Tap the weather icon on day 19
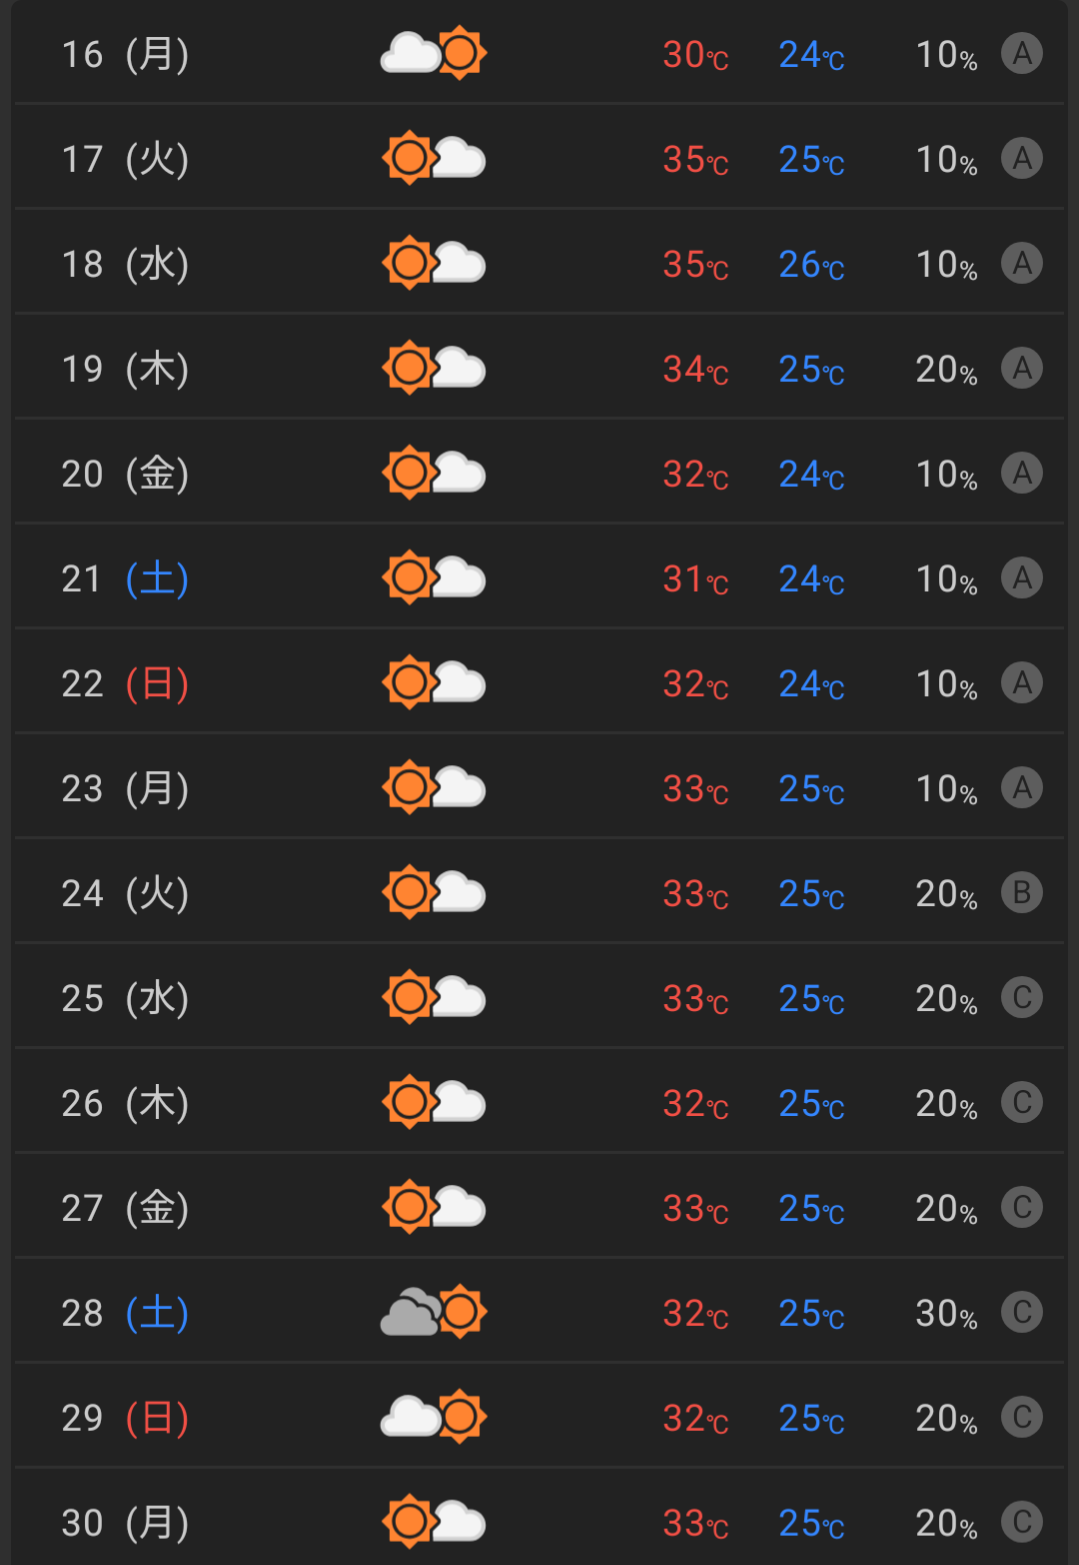This screenshot has height=1565, width=1079. pos(434,368)
